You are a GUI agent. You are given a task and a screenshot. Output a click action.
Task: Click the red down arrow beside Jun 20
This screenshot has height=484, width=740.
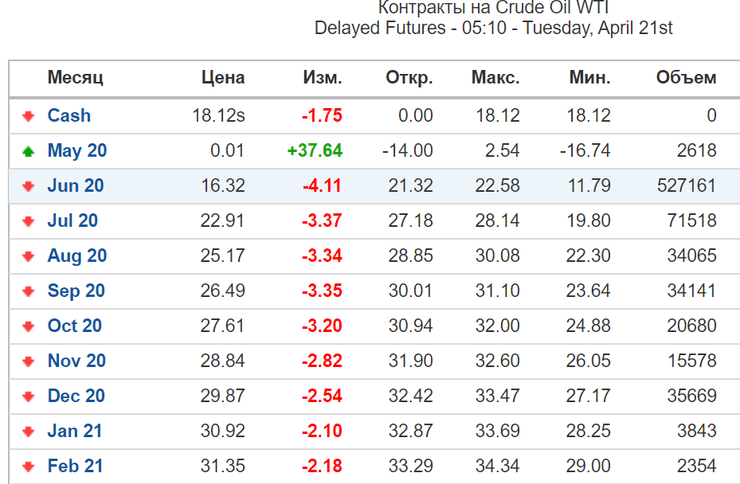tap(28, 186)
